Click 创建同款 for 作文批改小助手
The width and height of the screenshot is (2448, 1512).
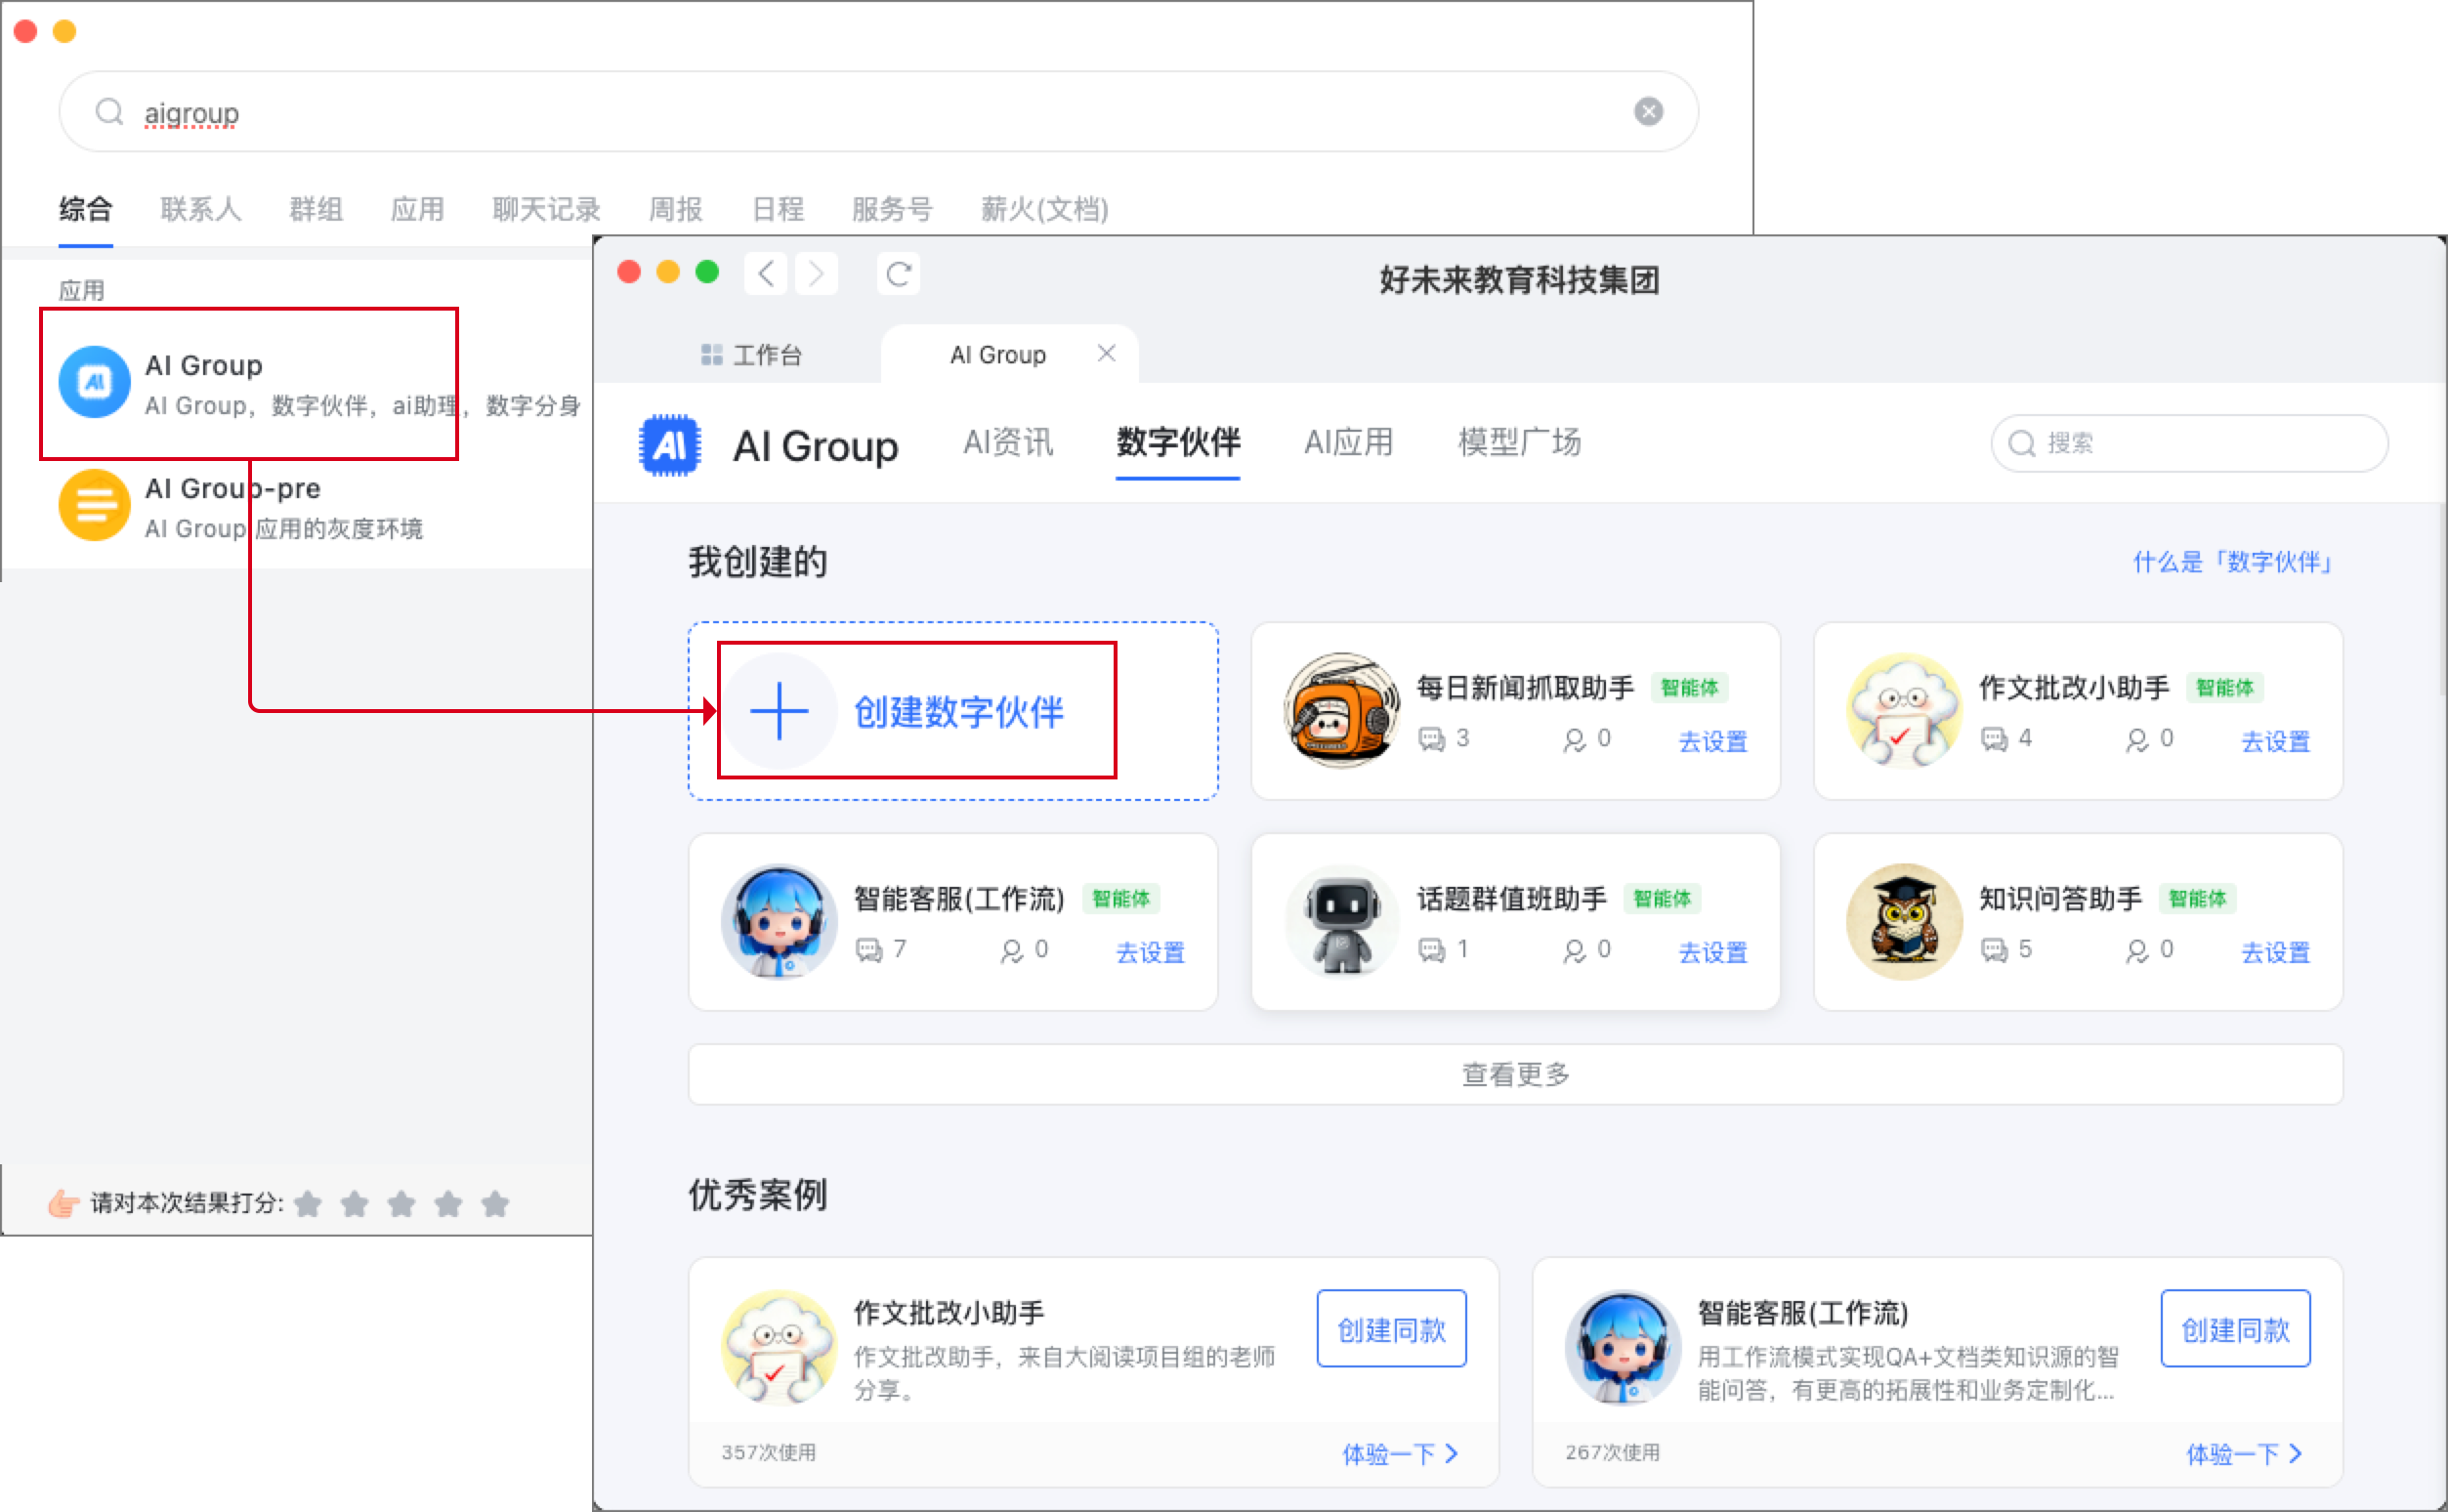[1390, 1329]
